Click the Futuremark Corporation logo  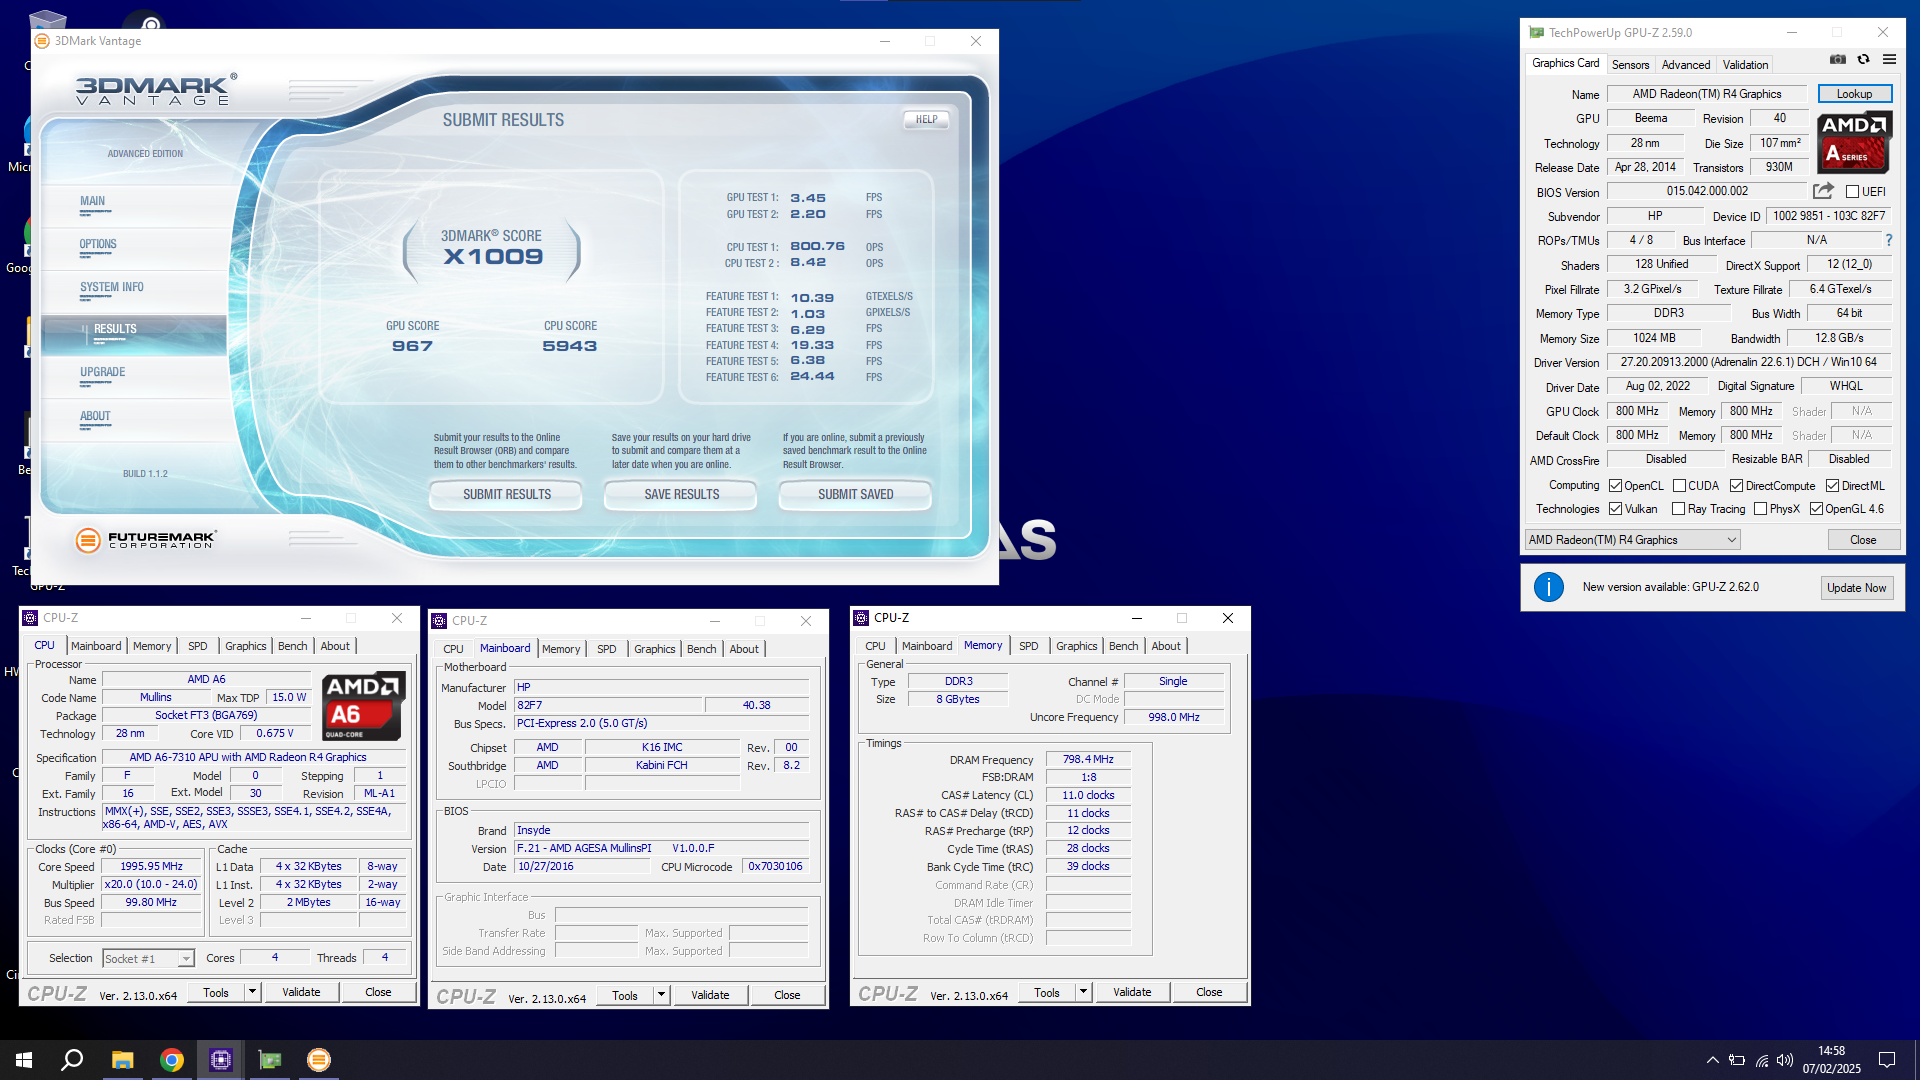pyautogui.click(x=146, y=540)
